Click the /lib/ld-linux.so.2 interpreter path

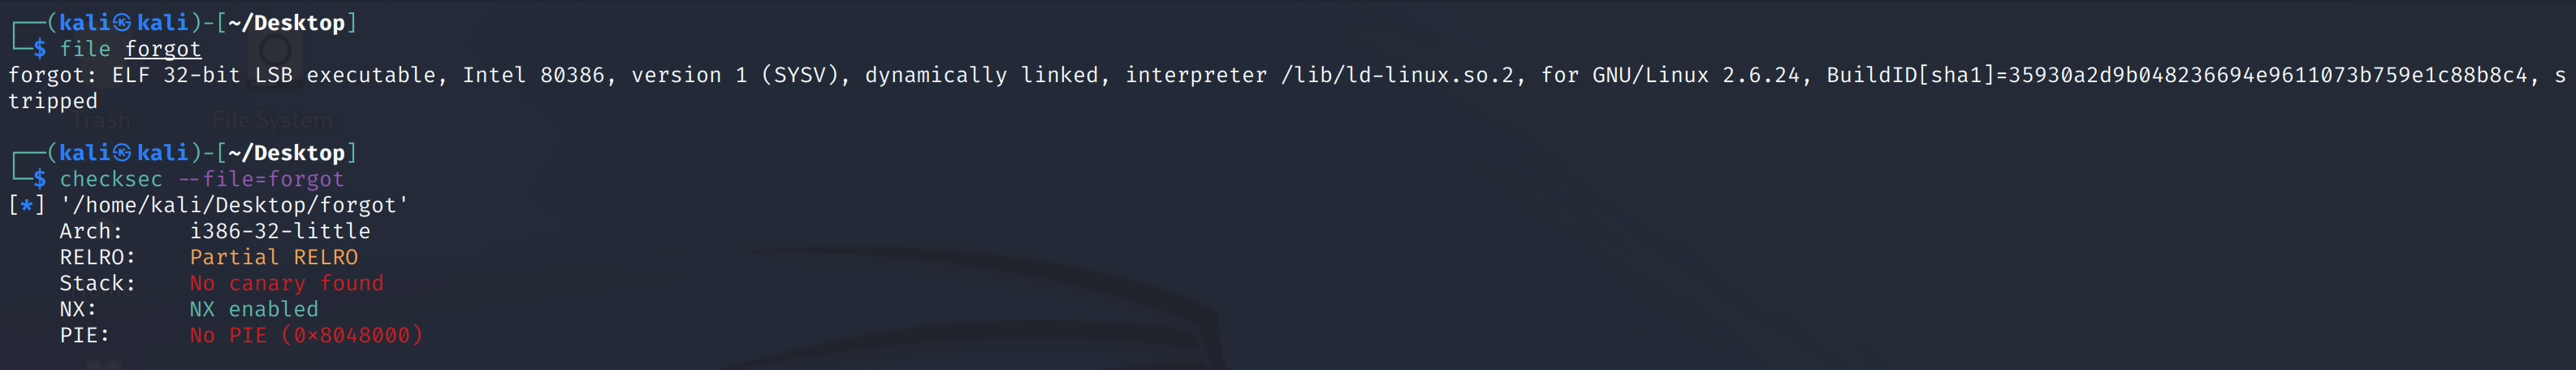(x=1397, y=75)
